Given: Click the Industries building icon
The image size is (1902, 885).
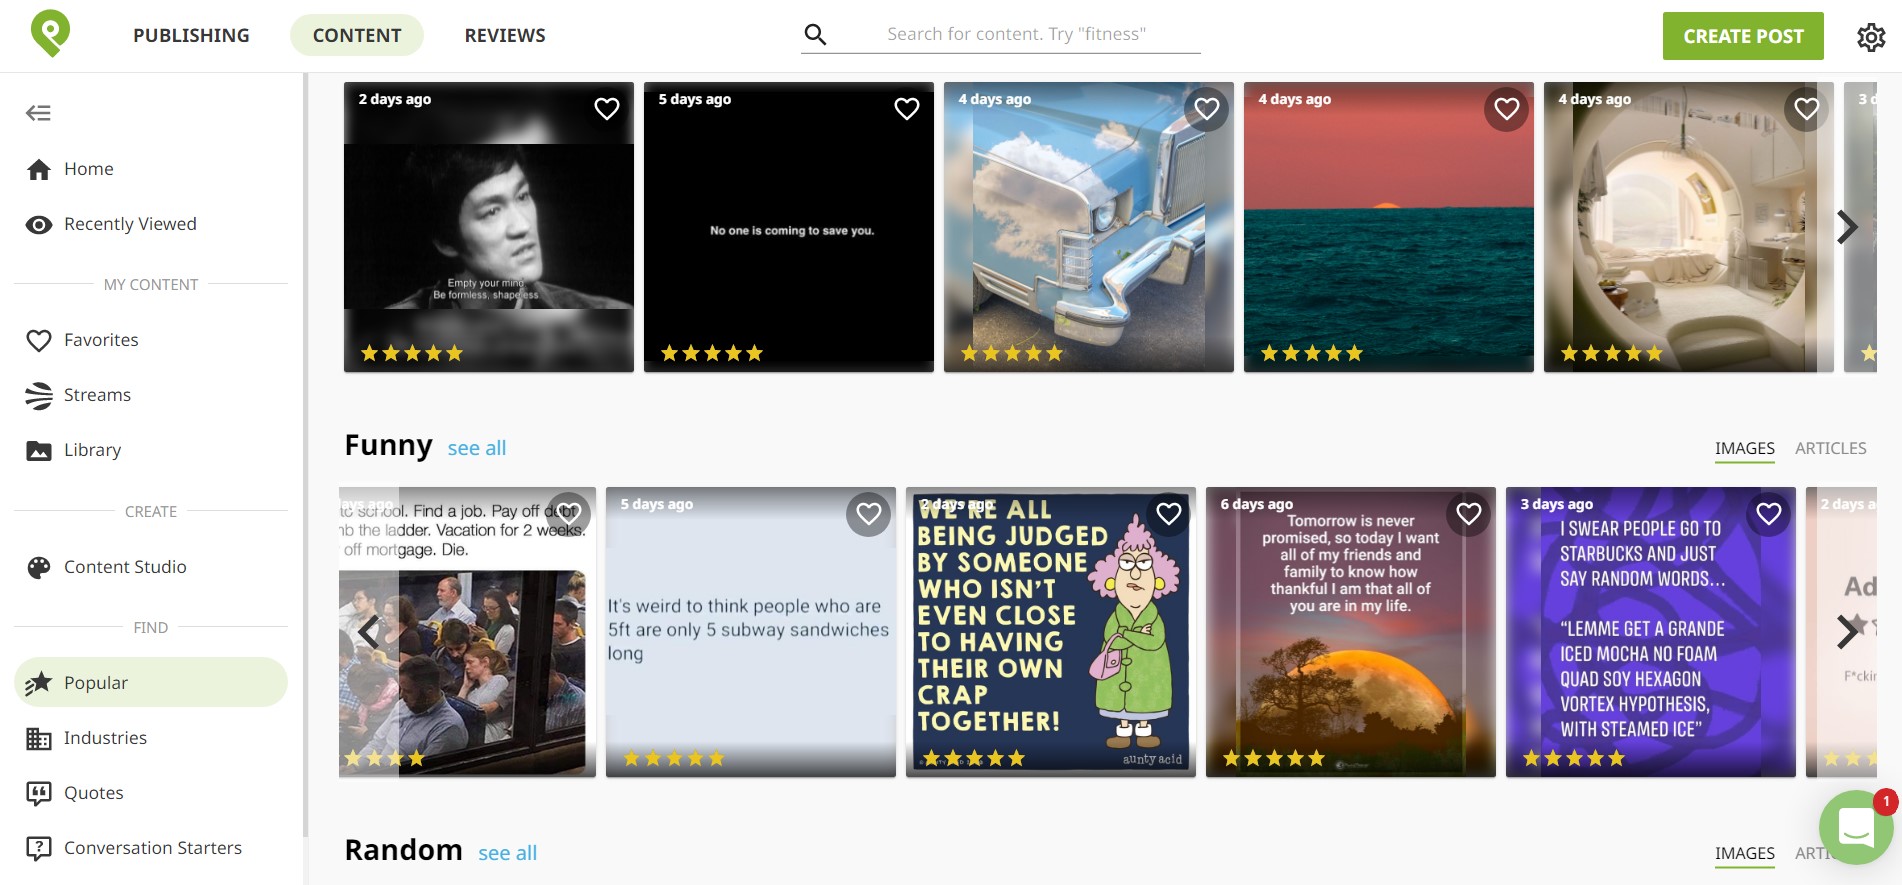Looking at the screenshot, I should coord(39,738).
